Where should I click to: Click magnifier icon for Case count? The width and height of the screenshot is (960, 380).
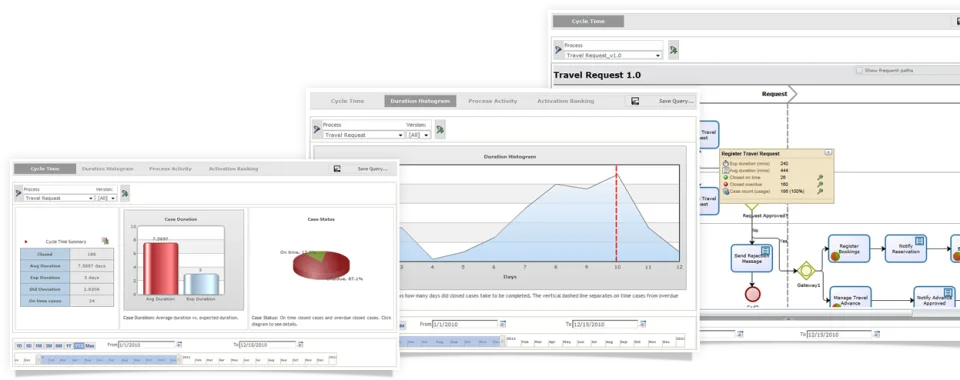820,191
